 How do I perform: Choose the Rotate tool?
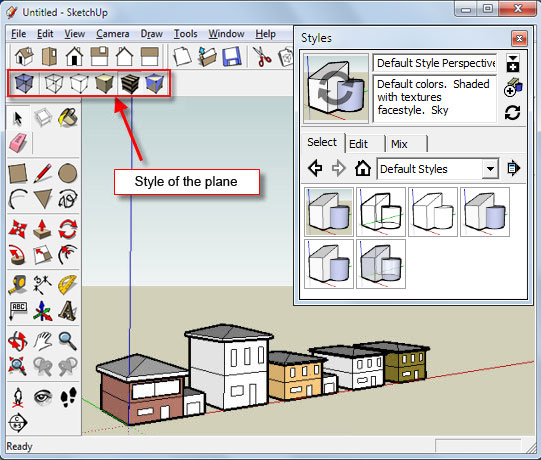[68, 229]
